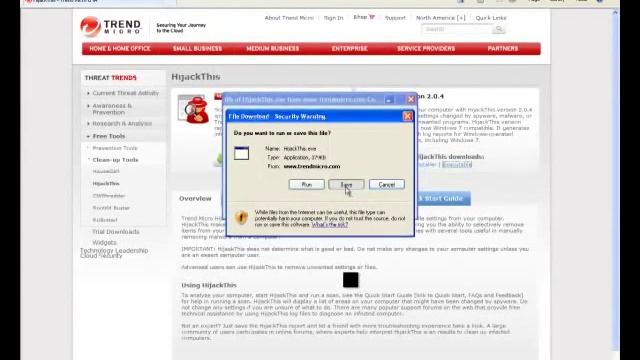Viewport: 640px width, 360px height.
Task: Click the Save button
Action: point(346,184)
